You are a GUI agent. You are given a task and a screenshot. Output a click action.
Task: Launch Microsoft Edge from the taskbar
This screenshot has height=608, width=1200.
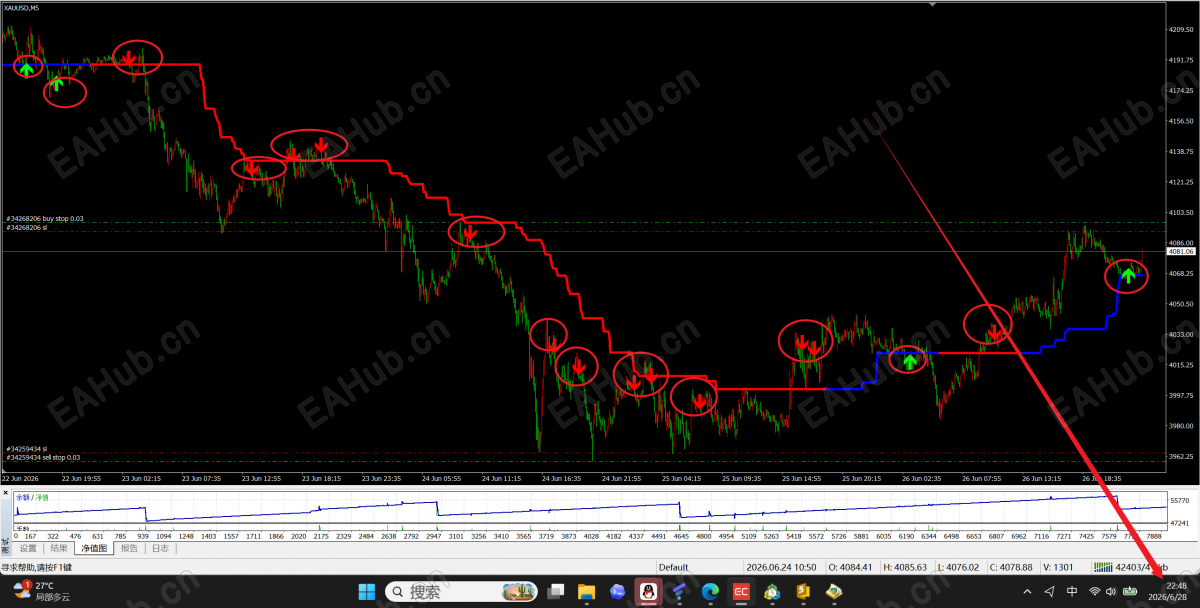(x=710, y=591)
